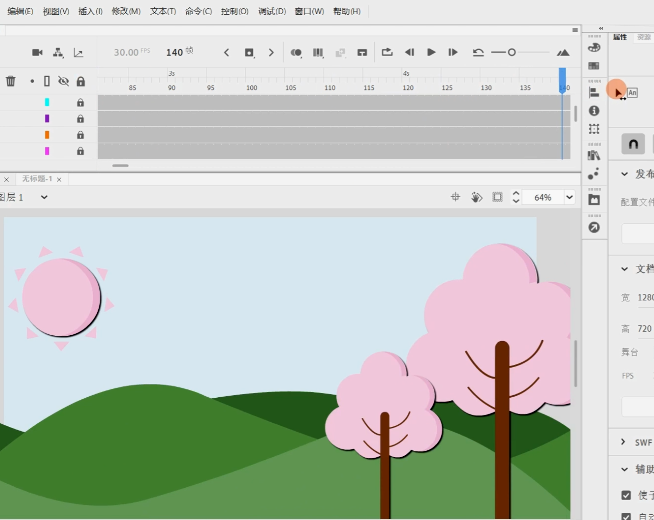The width and height of the screenshot is (654, 520).
Task: Open the Info panel icon
Action: [594, 111]
